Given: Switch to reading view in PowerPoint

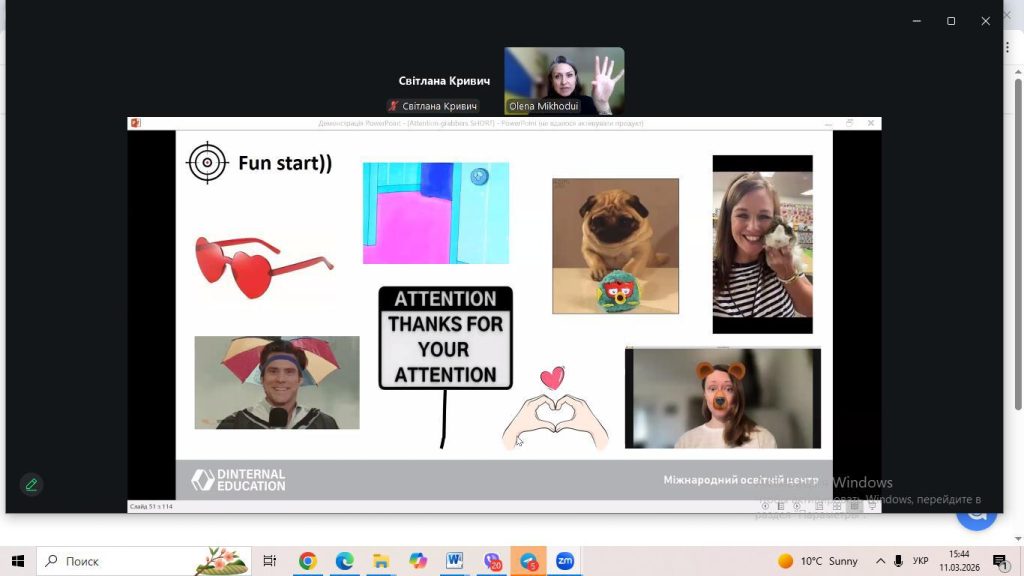Looking at the screenshot, I should click(x=854, y=507).
